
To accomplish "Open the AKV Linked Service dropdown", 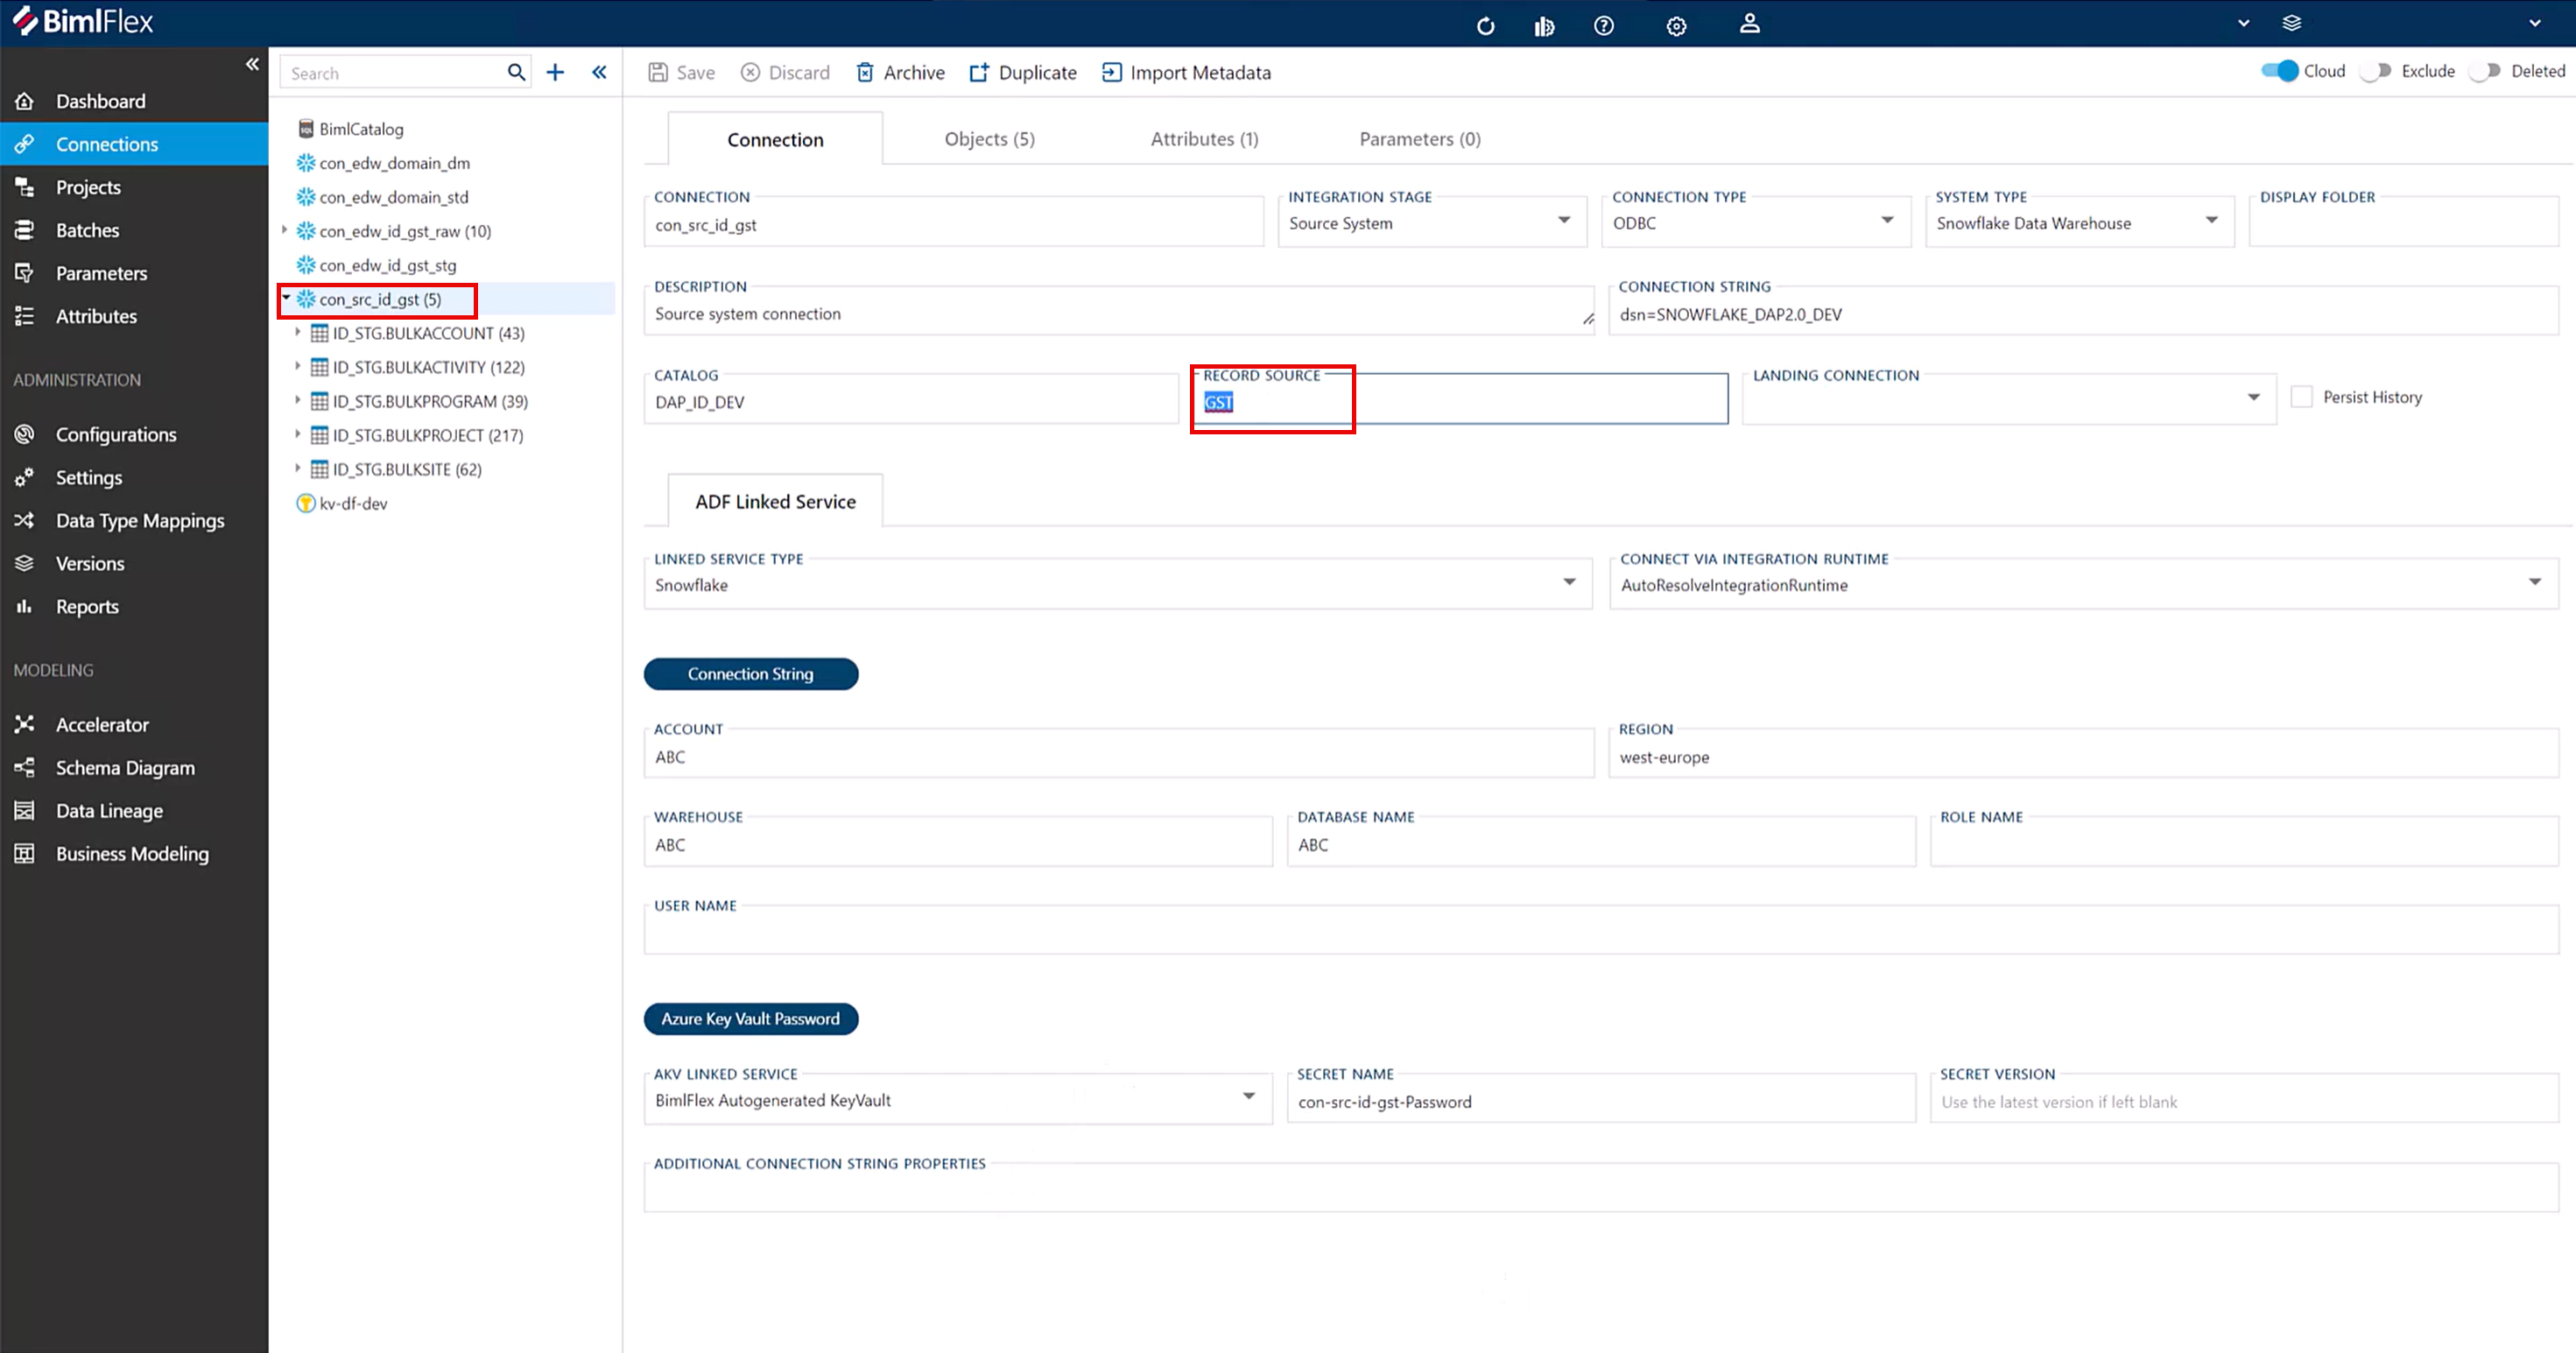I will 958,1099.
